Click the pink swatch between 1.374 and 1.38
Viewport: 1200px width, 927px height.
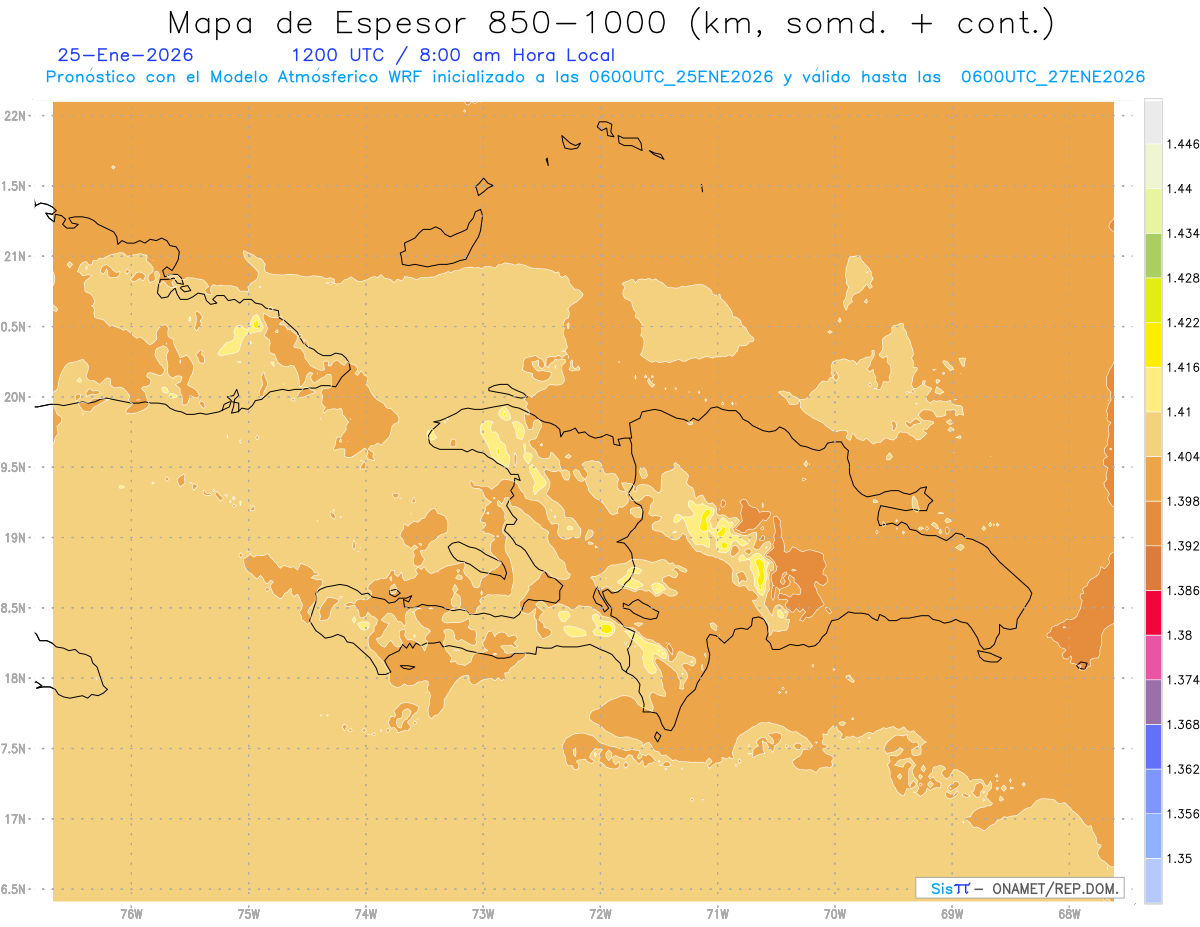point(1153,657)
